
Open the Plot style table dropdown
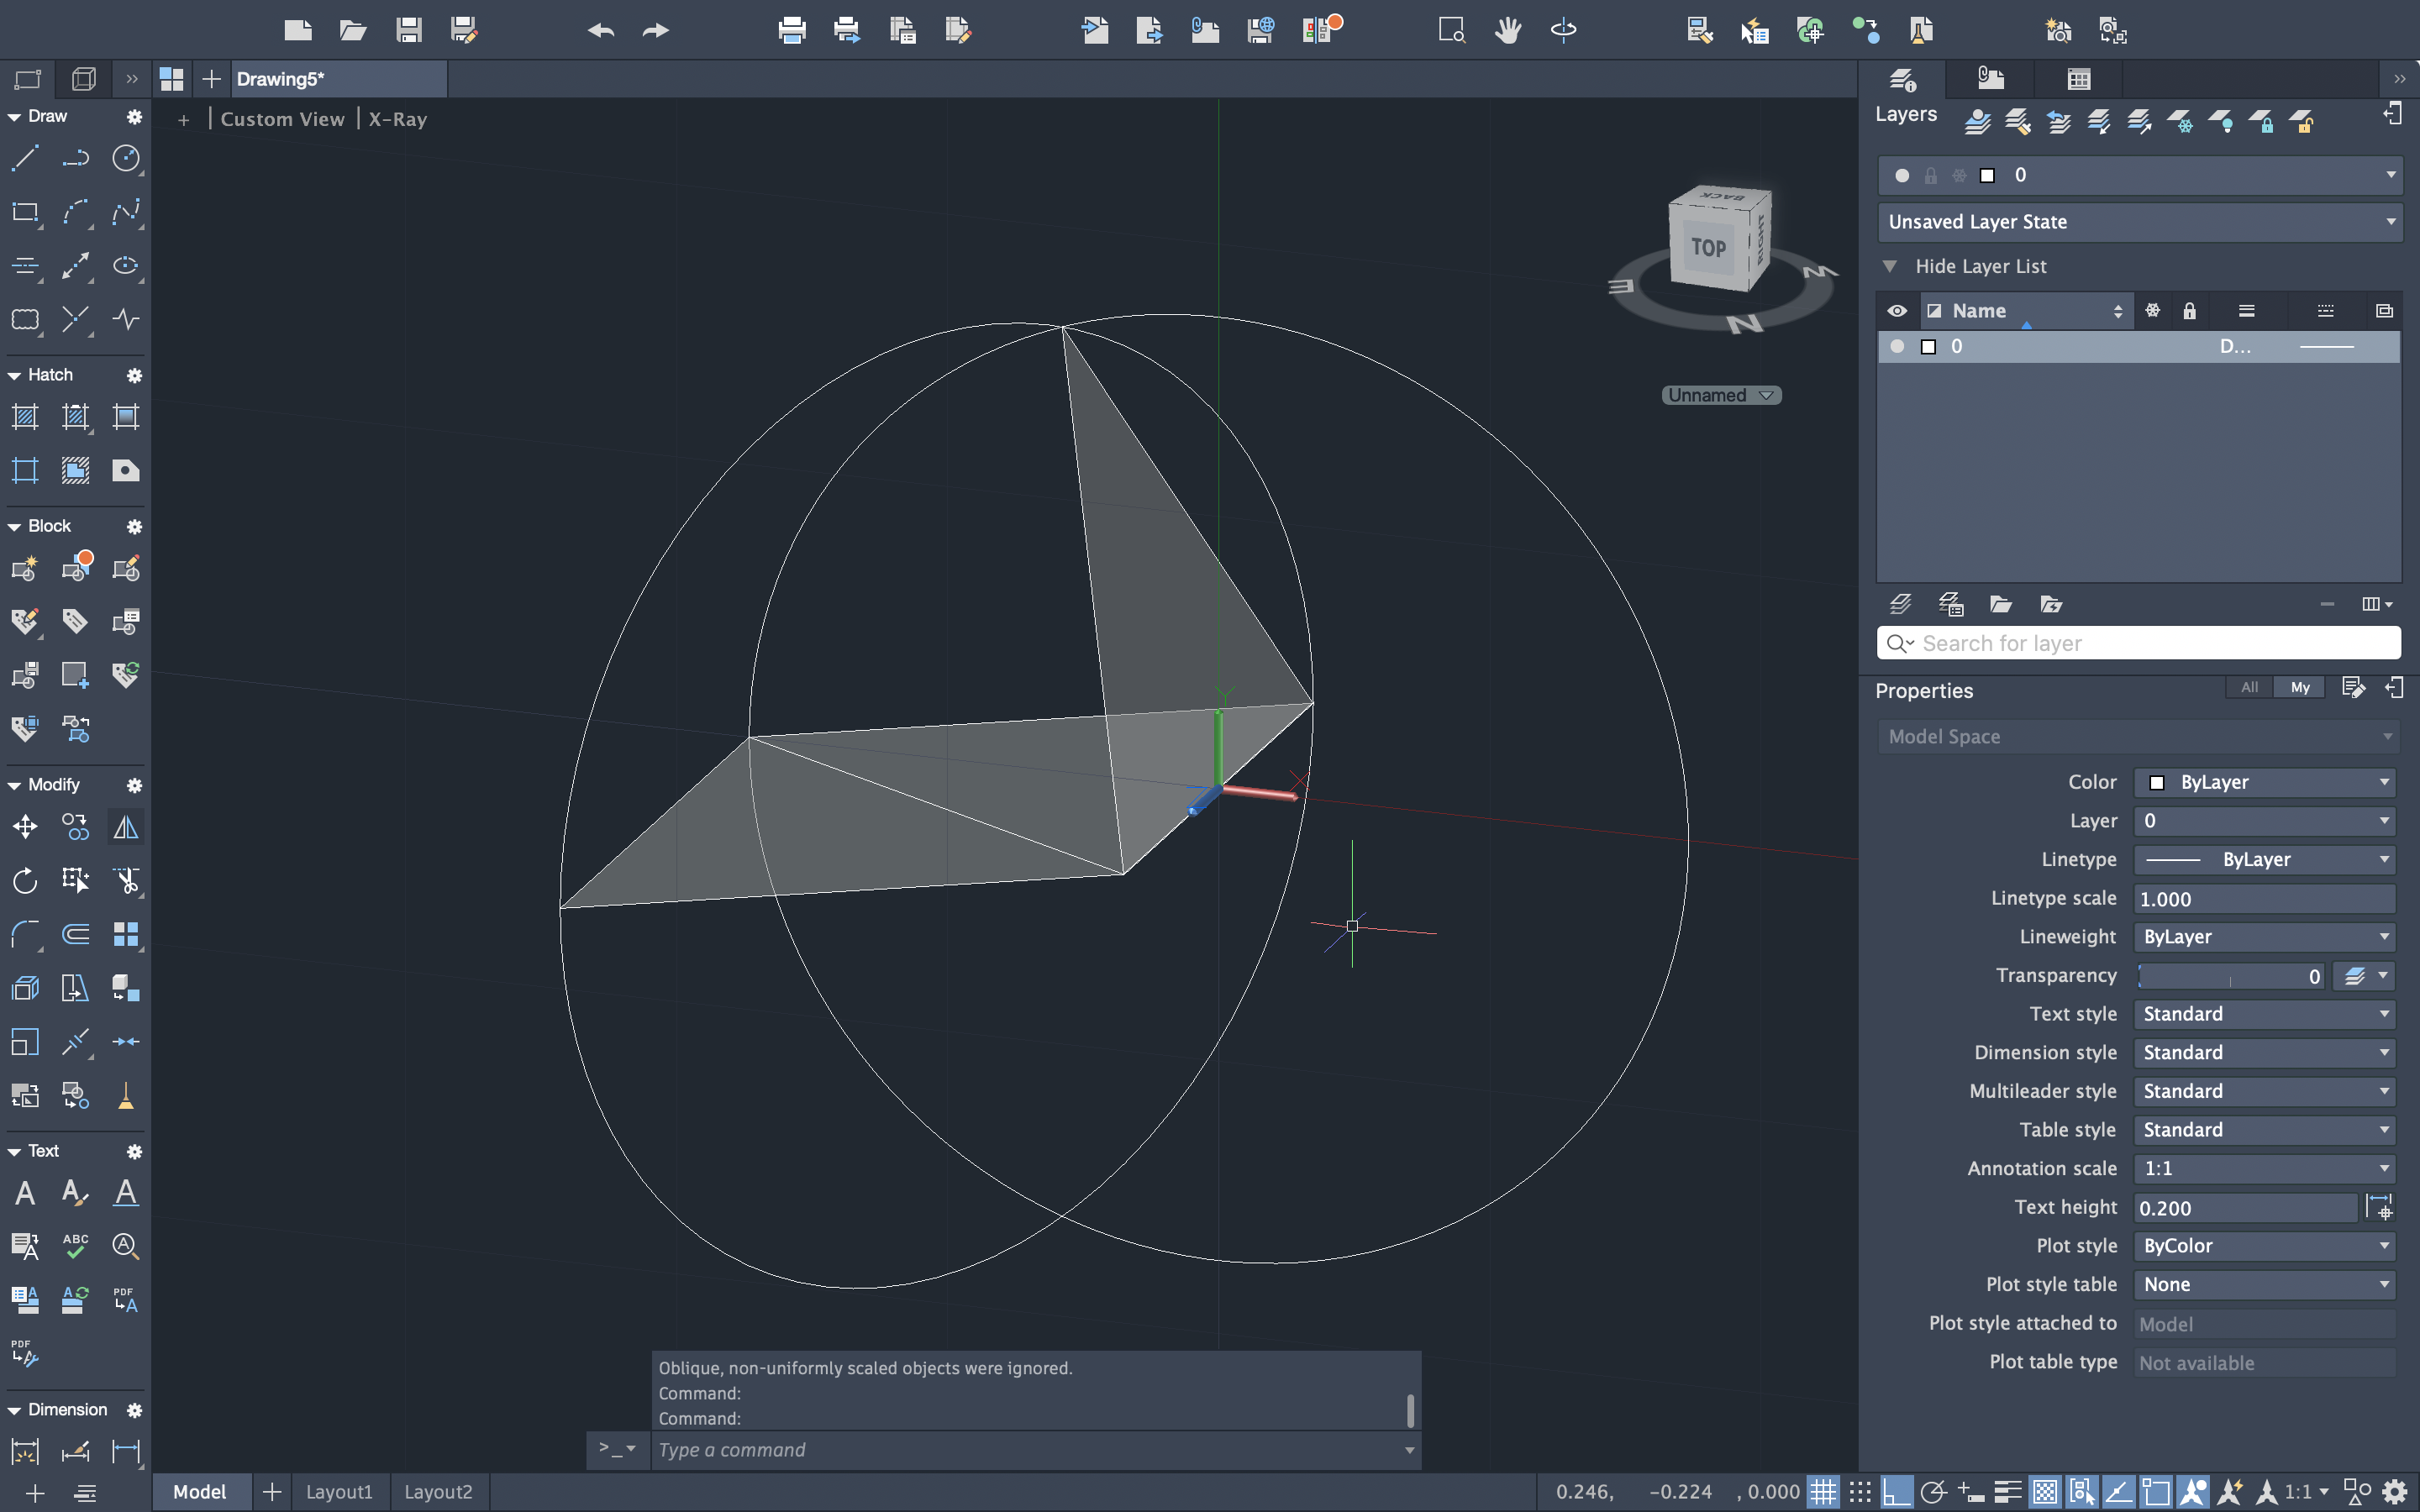pyautogui.click(x=2264, y=1285)
